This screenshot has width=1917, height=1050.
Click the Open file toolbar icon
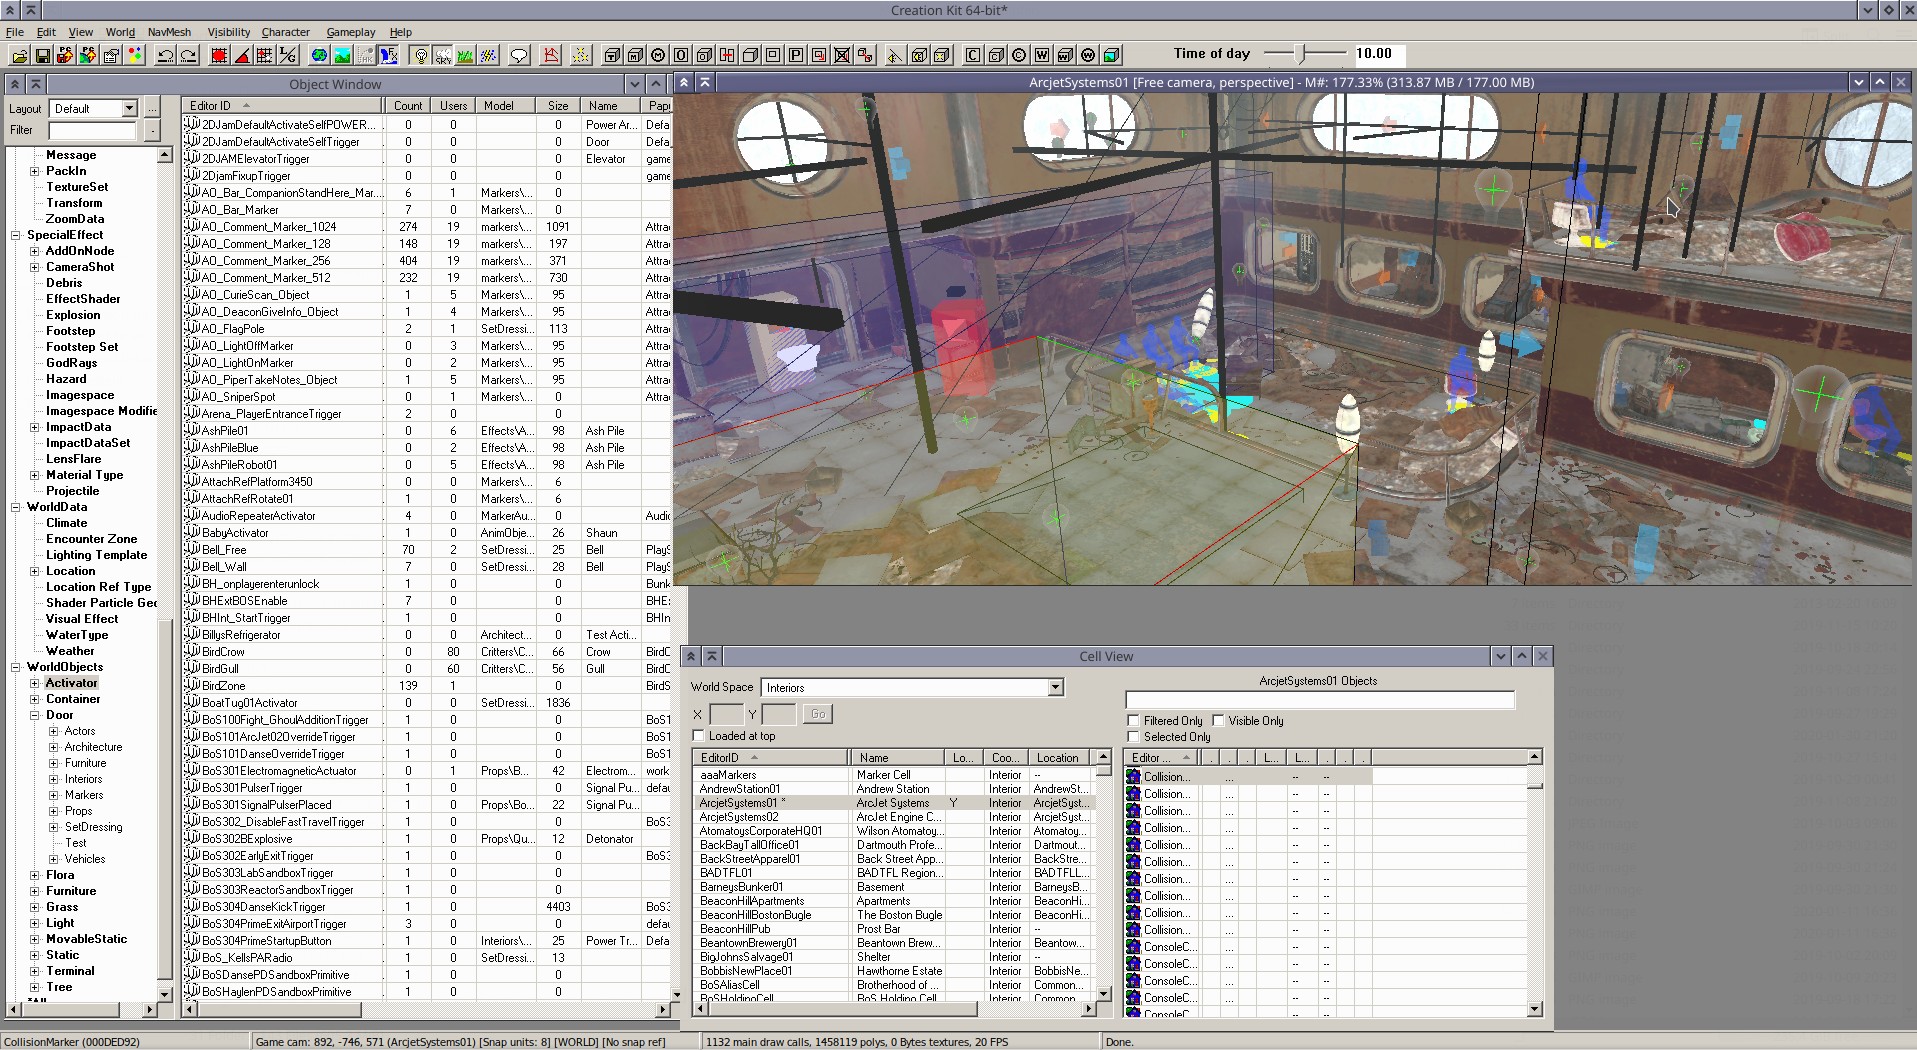tap(20, 55)
